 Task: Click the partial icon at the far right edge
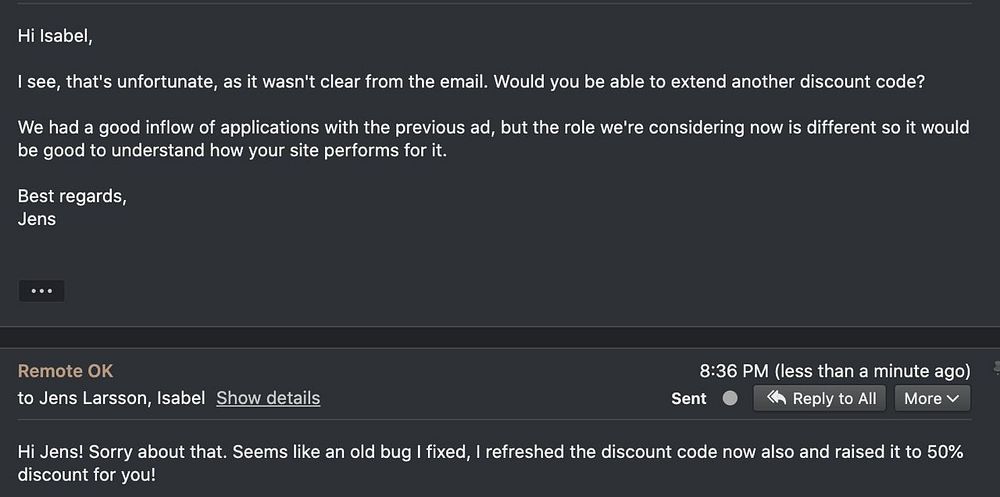[x=996, y=370]
